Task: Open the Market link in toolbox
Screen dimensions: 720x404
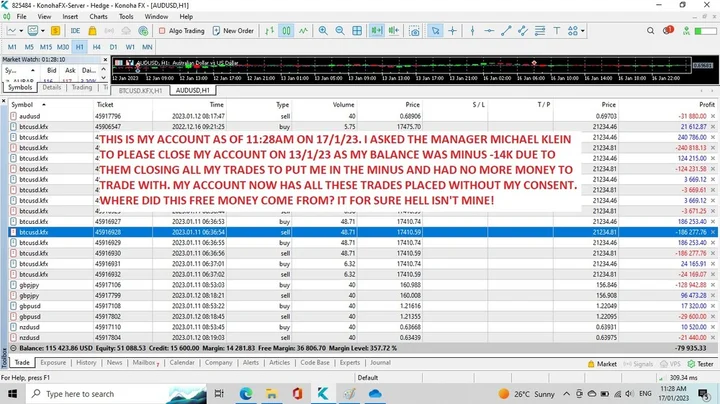Action: coord(602,364)
